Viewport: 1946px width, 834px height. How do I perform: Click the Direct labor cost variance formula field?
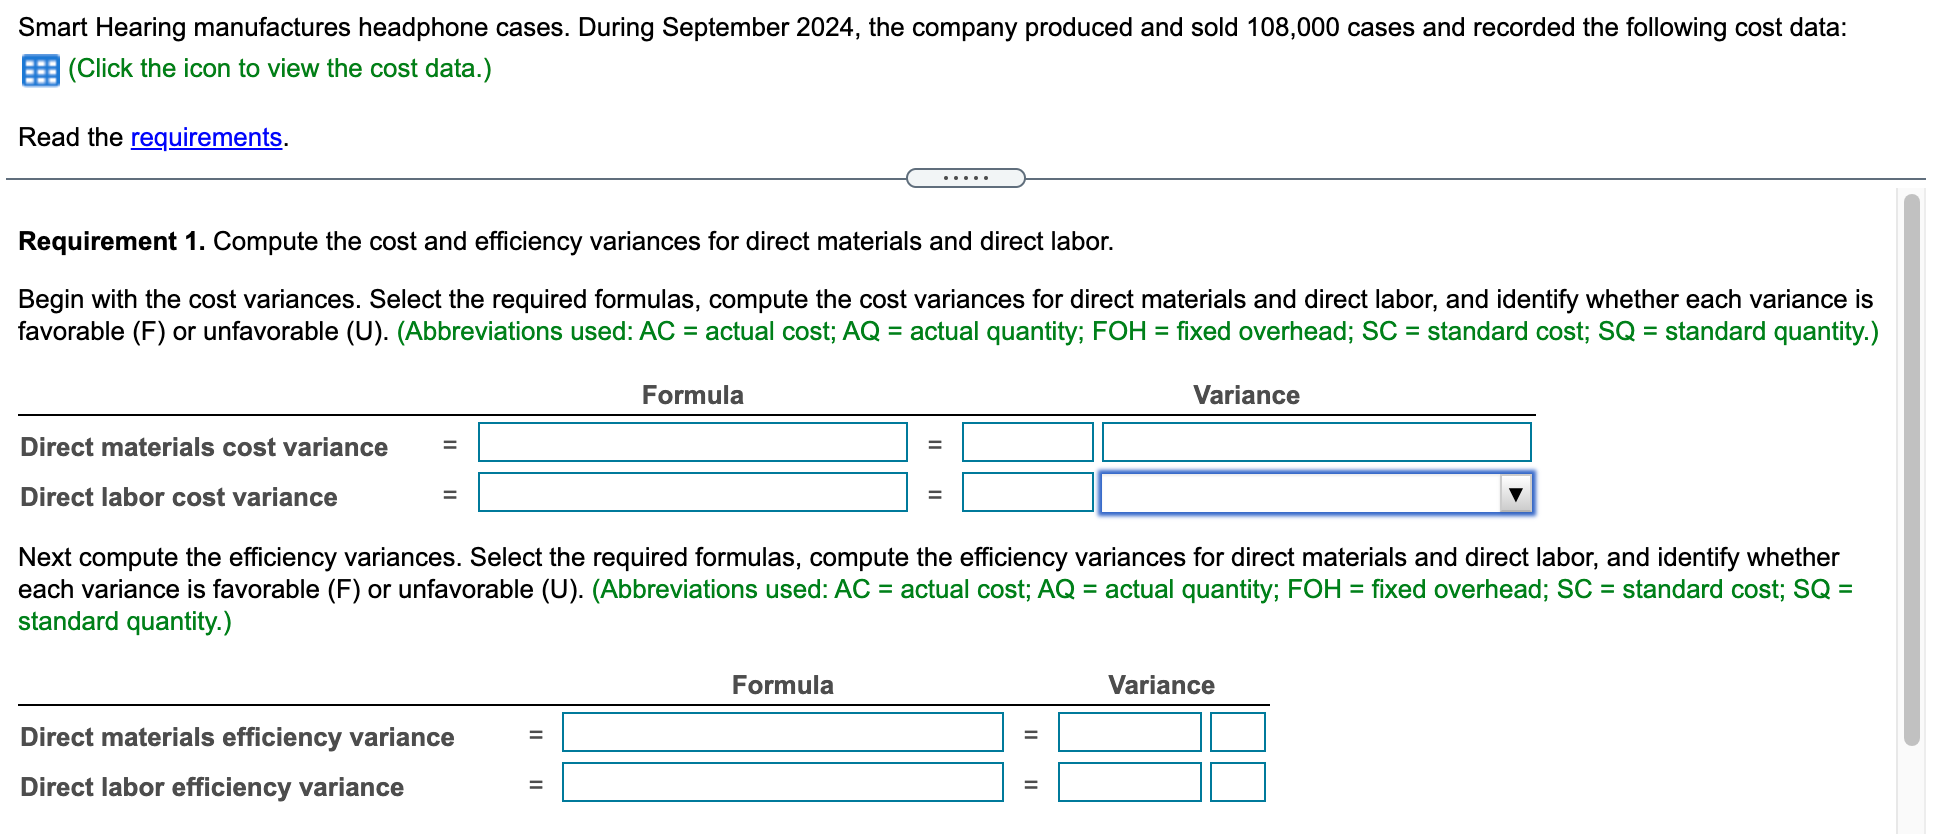(x=692, y=492)
